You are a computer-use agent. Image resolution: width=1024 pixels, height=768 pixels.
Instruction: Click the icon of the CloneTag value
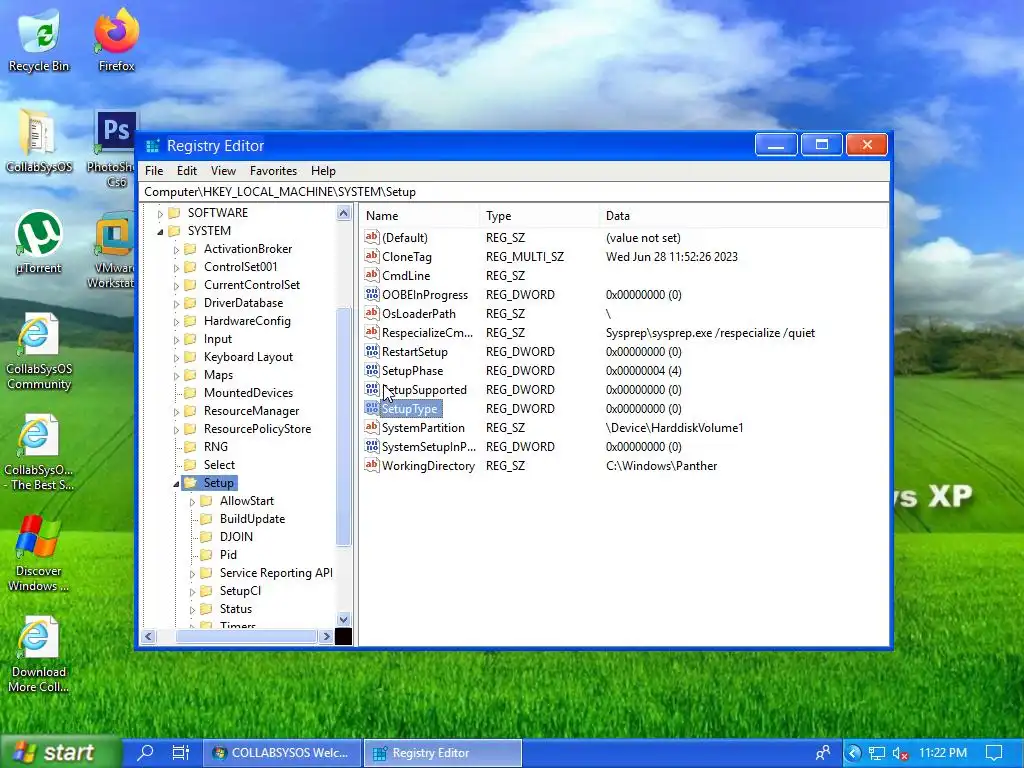pos(372,256)
